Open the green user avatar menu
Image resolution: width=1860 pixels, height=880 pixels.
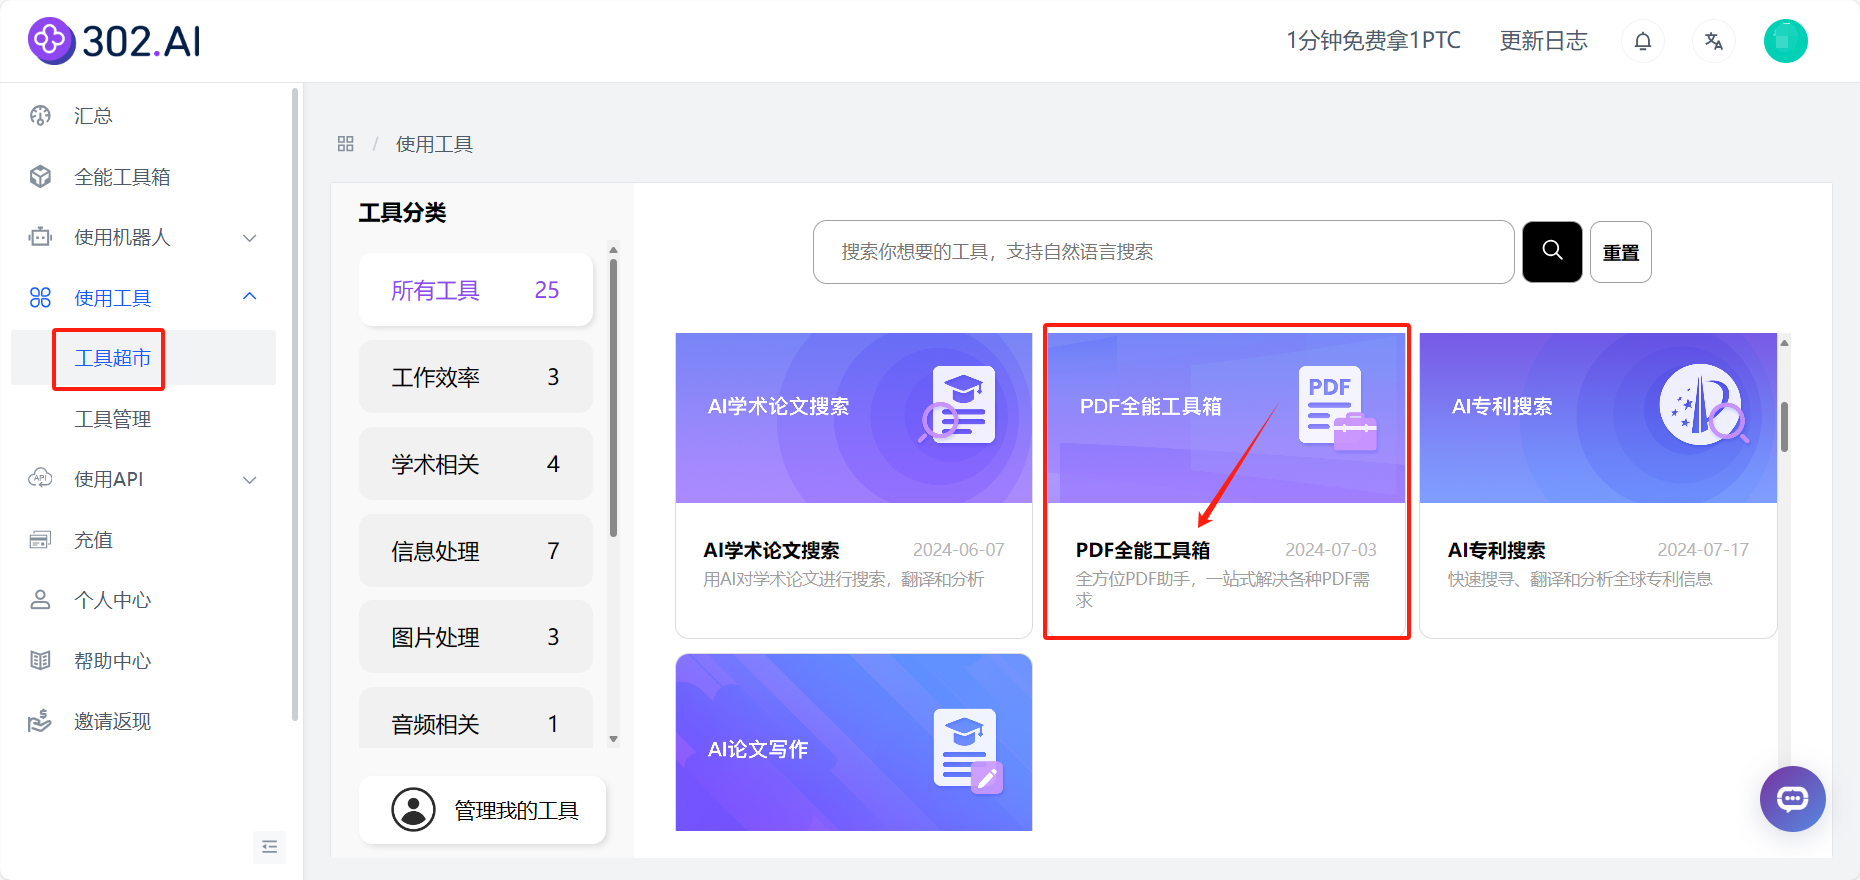(1786, 41)
